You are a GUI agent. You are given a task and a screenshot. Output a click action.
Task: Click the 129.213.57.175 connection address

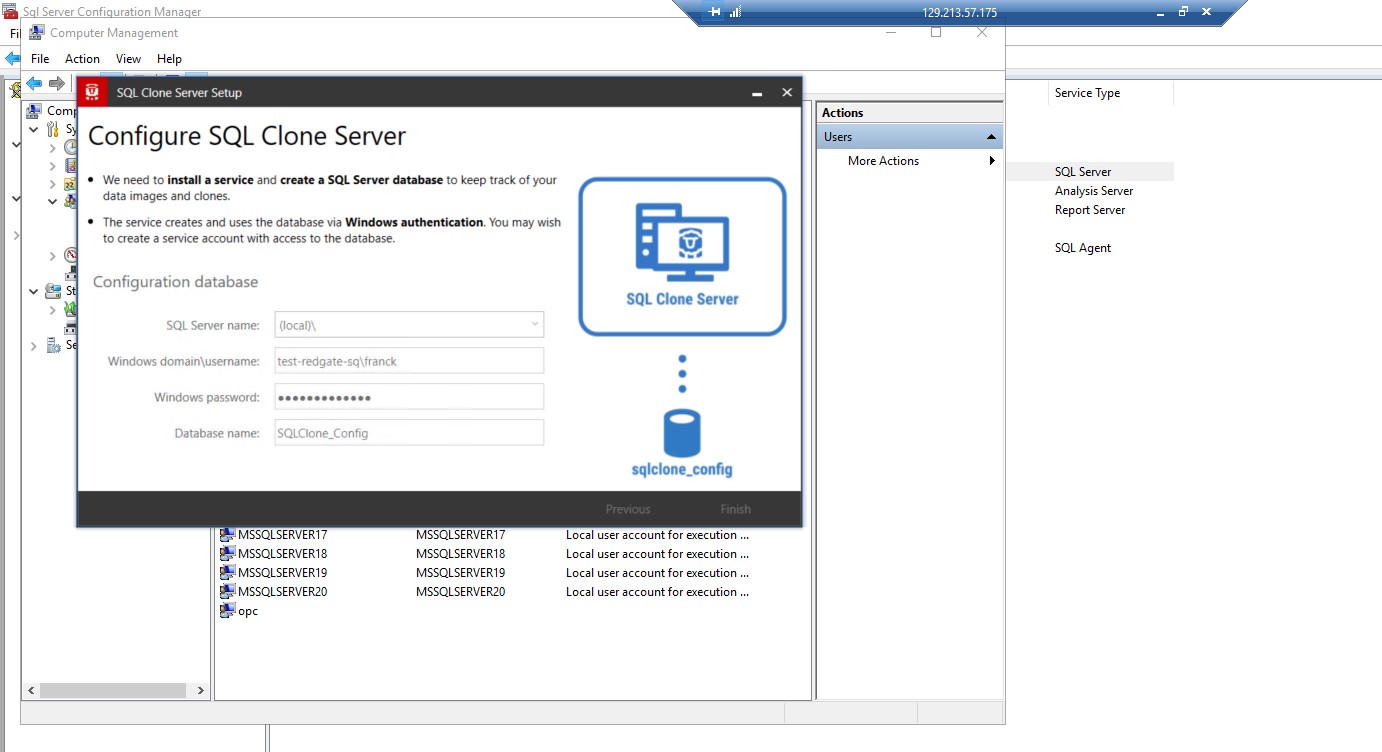coord(959,13)
